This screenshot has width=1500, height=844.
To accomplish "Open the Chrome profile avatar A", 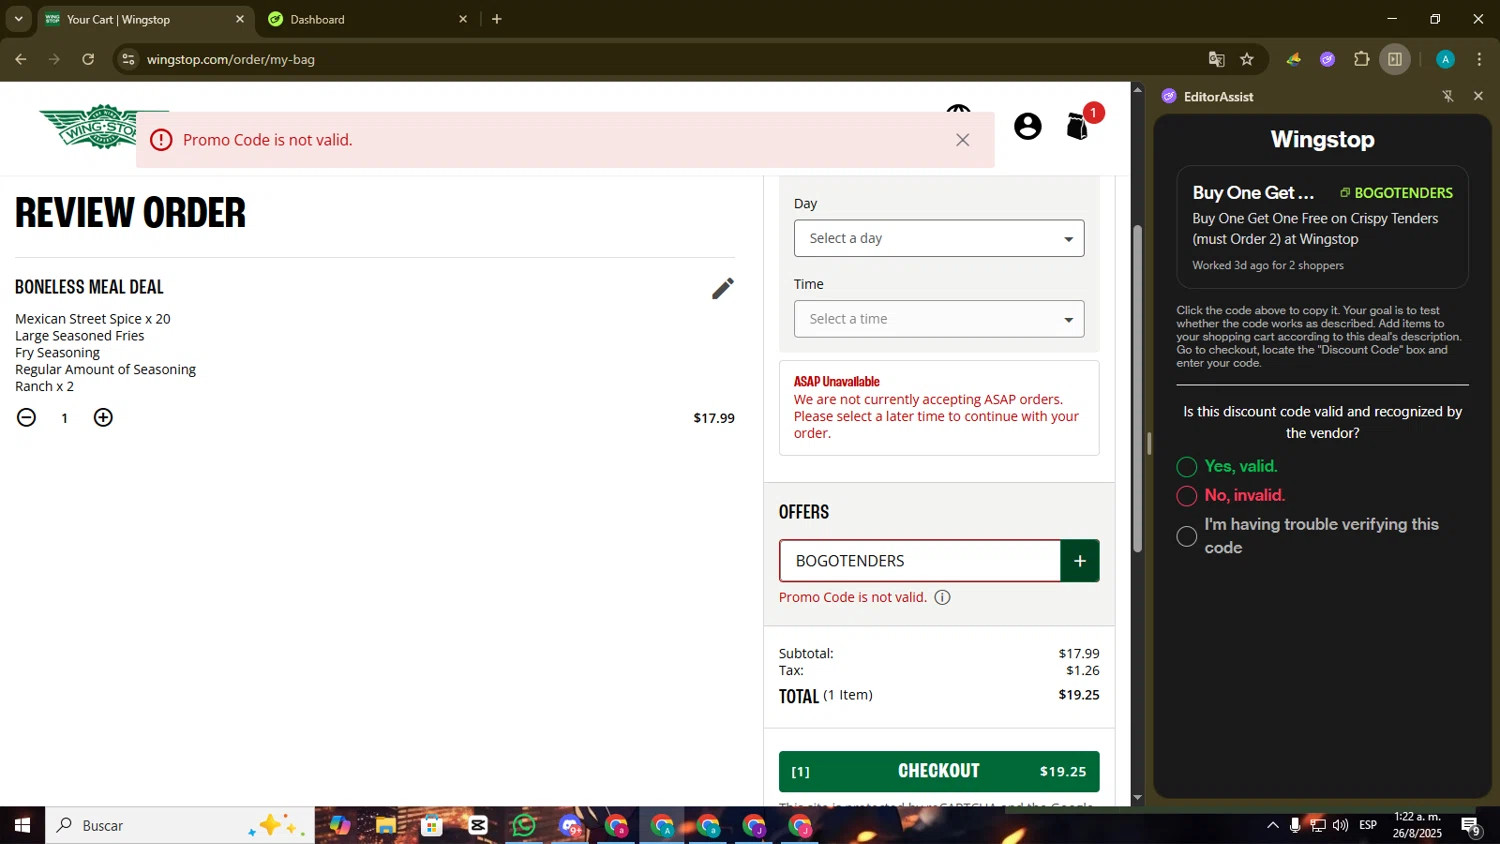I will (x=1445, y=59).
